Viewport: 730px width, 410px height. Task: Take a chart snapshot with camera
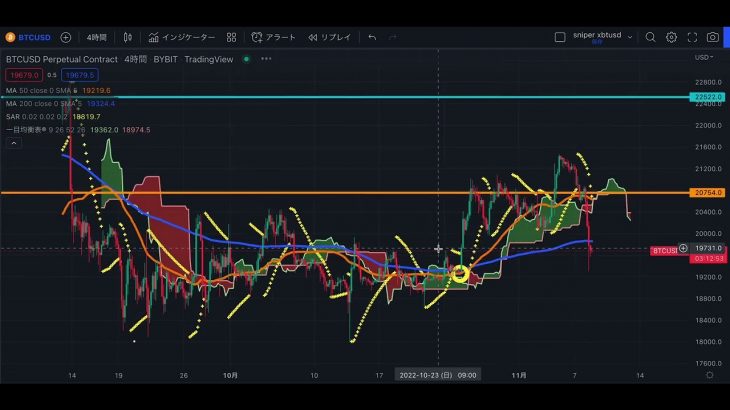click(x=713, y=37)
